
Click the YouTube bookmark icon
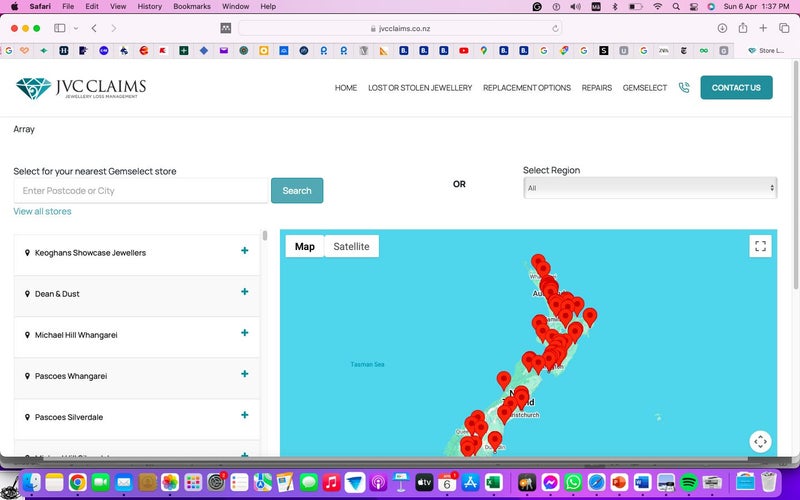pyautogui.click(x=464, y=51)
